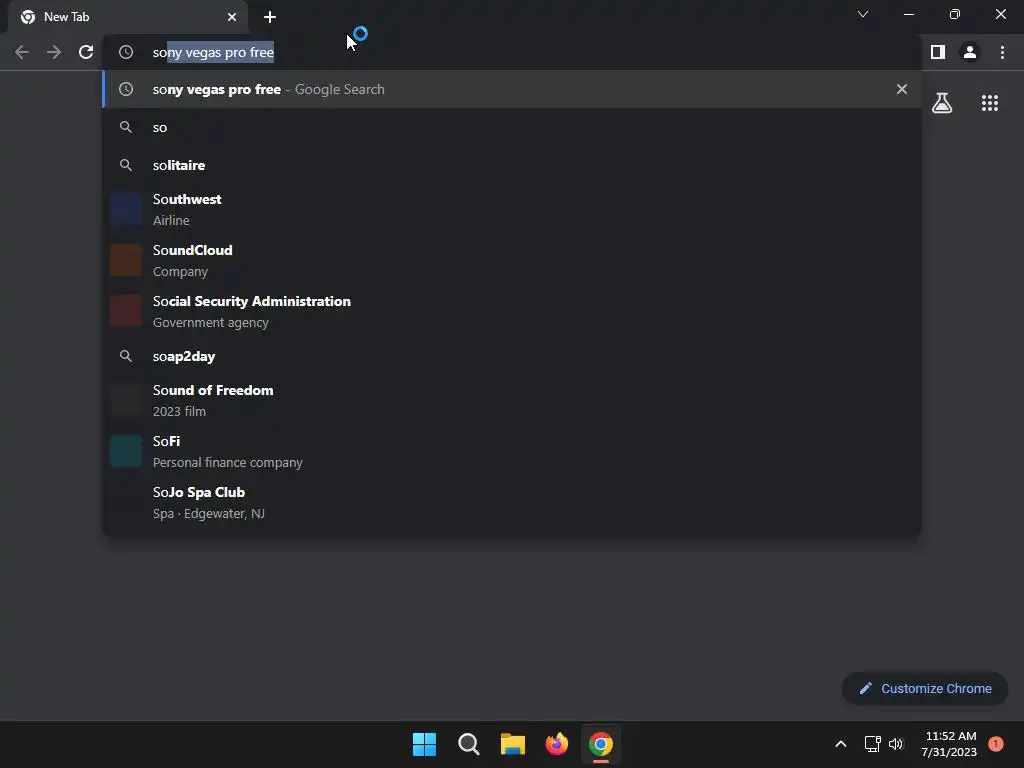Open the clock showing 11:52 AM

949,744
